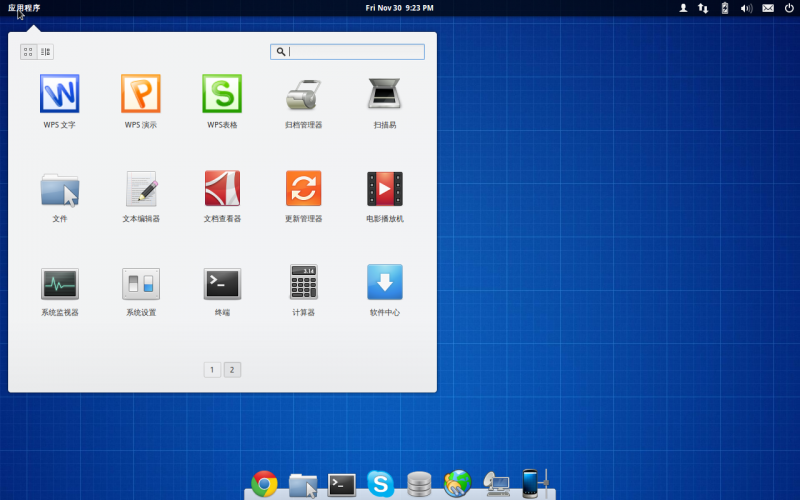Open user account indicator in panel

(683, 8)
